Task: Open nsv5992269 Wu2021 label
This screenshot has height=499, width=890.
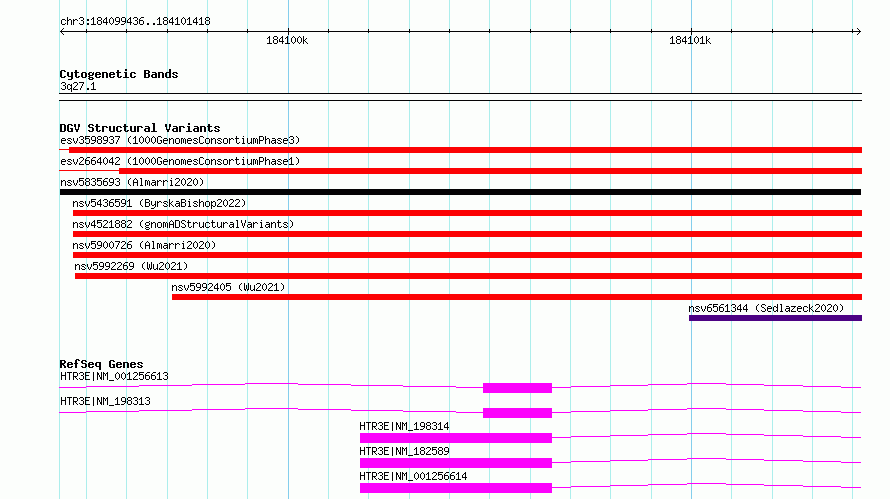Action: point(131,266)
